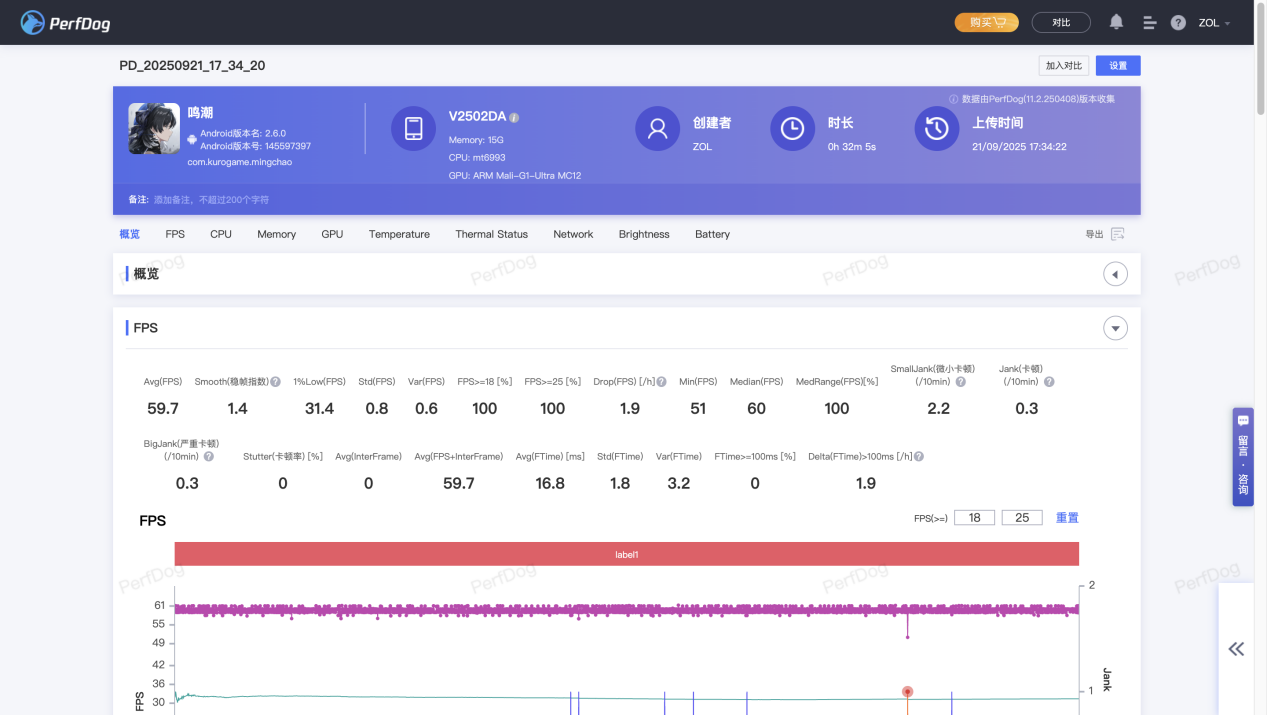
Task: Click the help question mark icon
Action: tap(1178, 23)
